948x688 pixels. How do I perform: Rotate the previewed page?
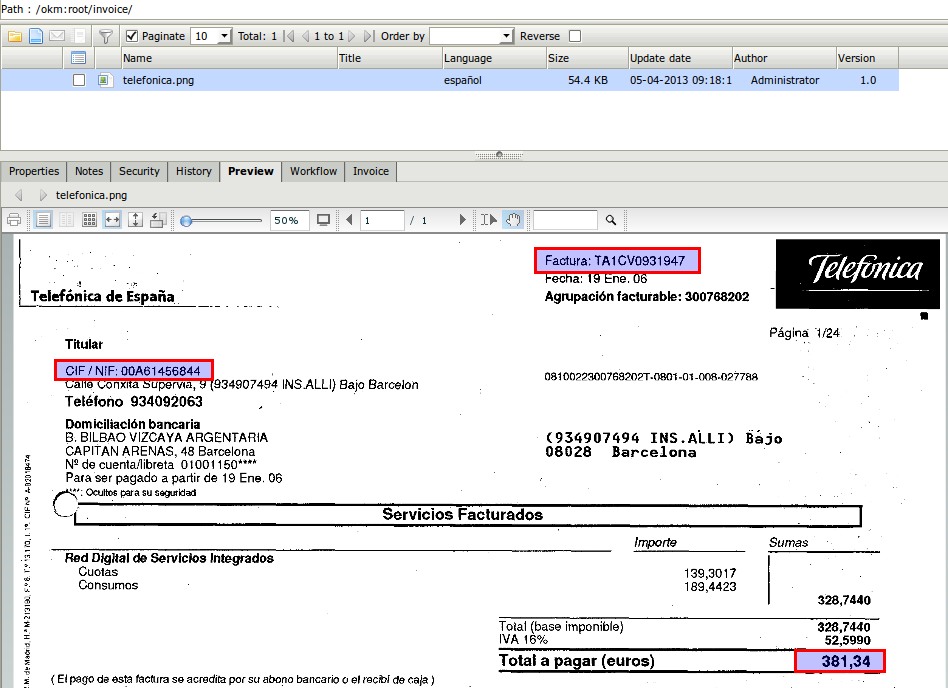[x=158, y=220]
